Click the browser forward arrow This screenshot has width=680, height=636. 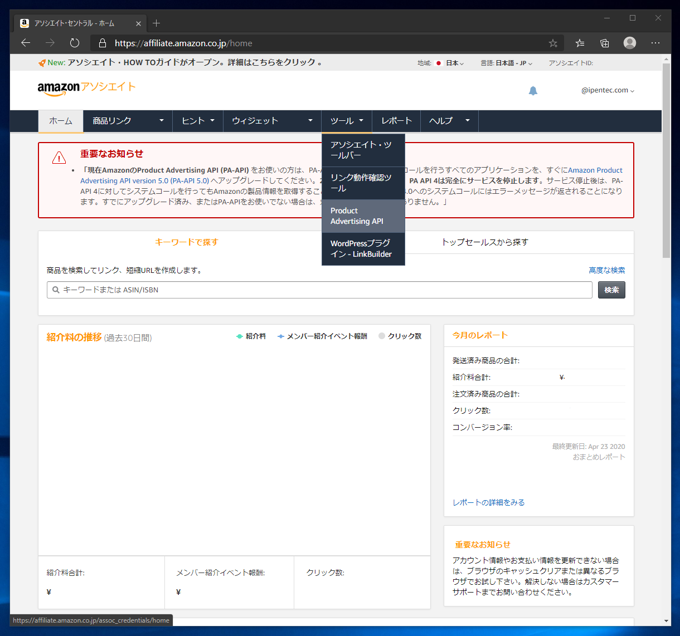[50, 43]
